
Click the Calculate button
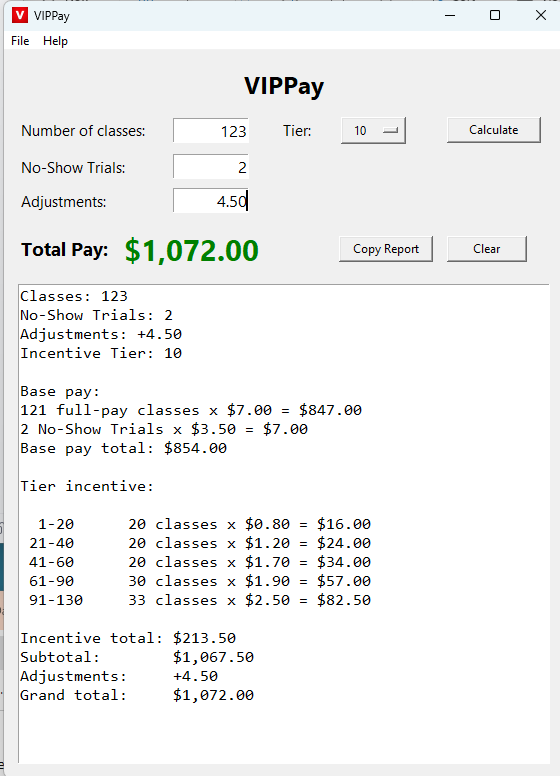coord(494,130)
